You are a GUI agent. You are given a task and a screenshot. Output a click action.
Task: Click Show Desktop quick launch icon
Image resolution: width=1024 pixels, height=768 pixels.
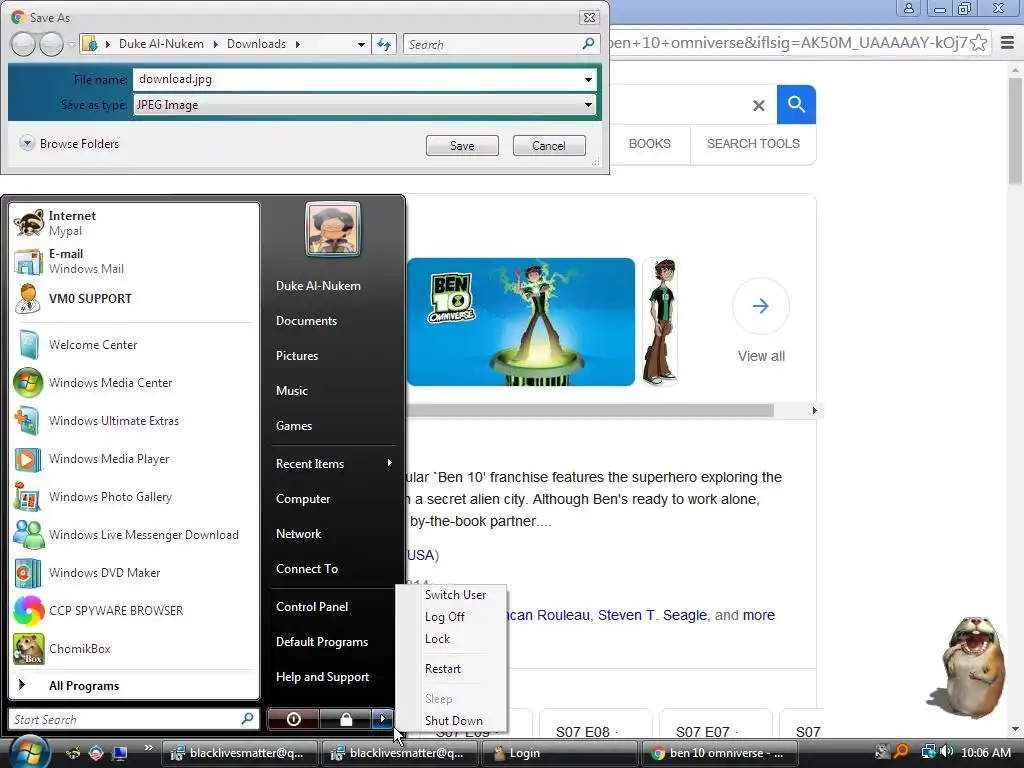click(120, 753)
